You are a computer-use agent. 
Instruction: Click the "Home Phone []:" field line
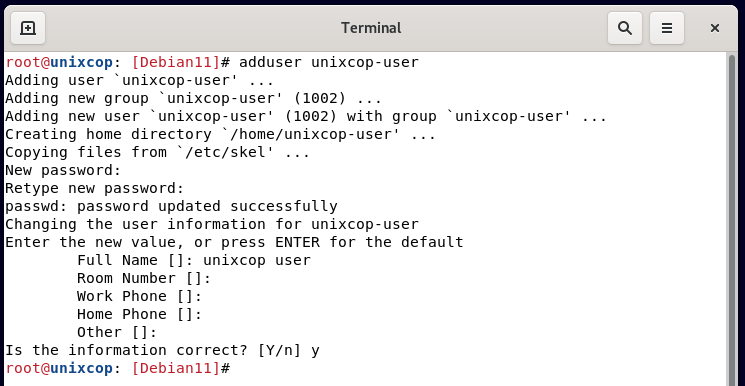pos(140,315)
